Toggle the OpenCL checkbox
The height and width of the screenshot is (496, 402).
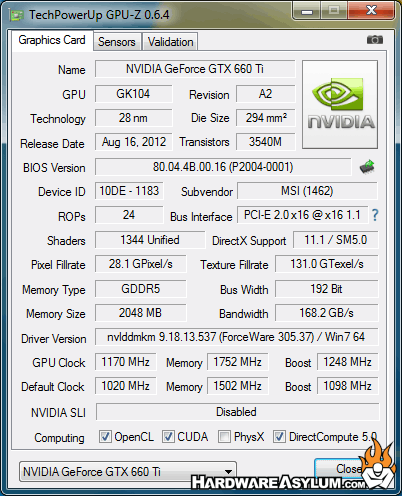click(x=105, y=436)
